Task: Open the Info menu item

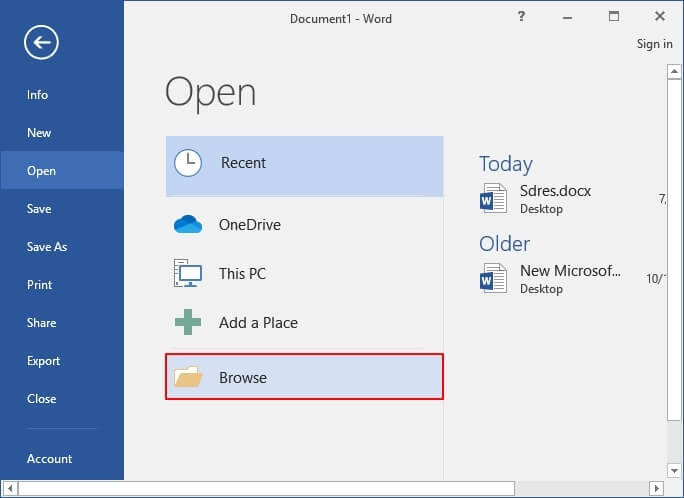Action: [38, 95]
